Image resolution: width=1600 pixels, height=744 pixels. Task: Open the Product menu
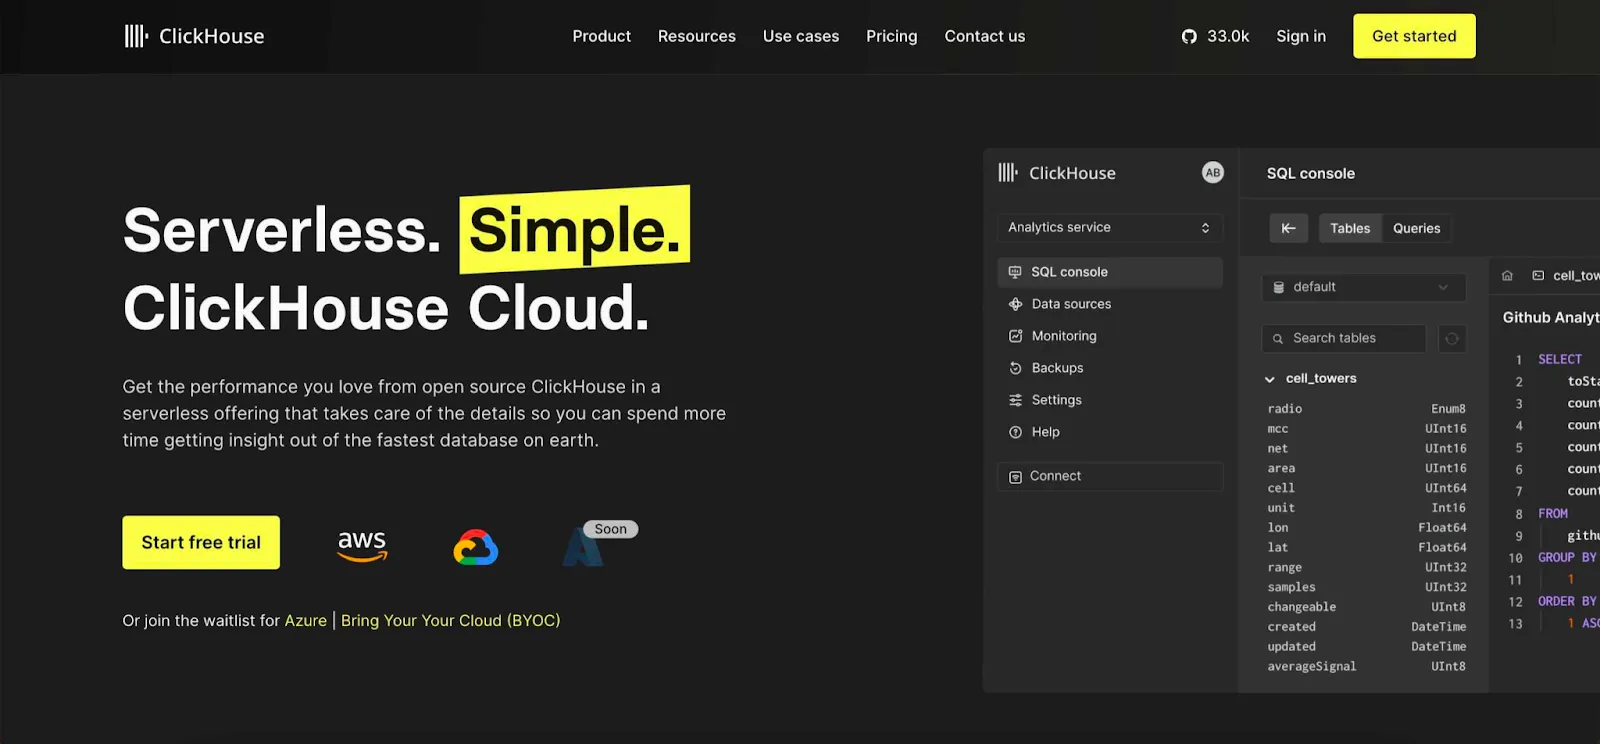pos(601,36)
